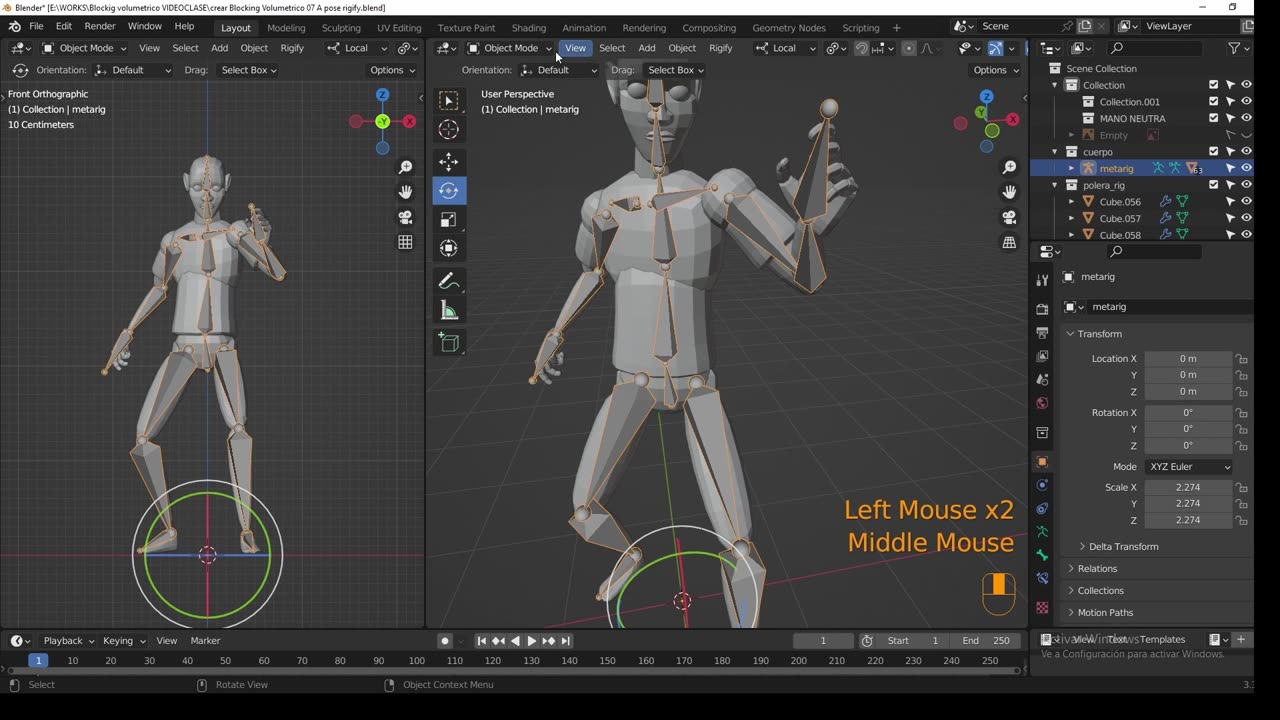Activate the Move tool

[449, 162]
